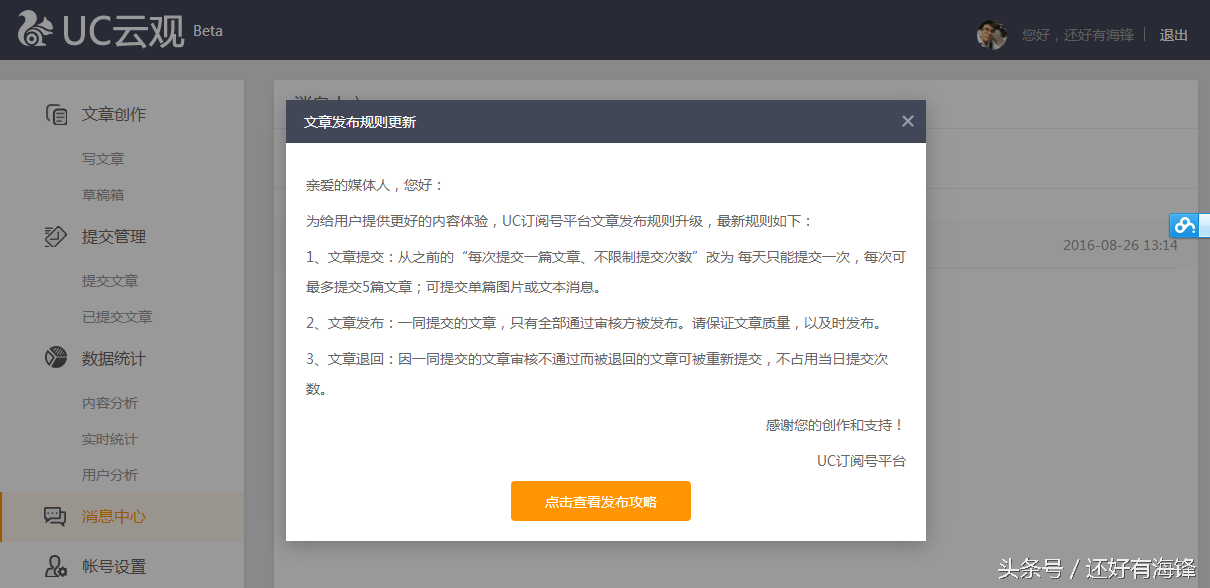Select 草稿箱 in the sidebar

(x=103, y=194)
